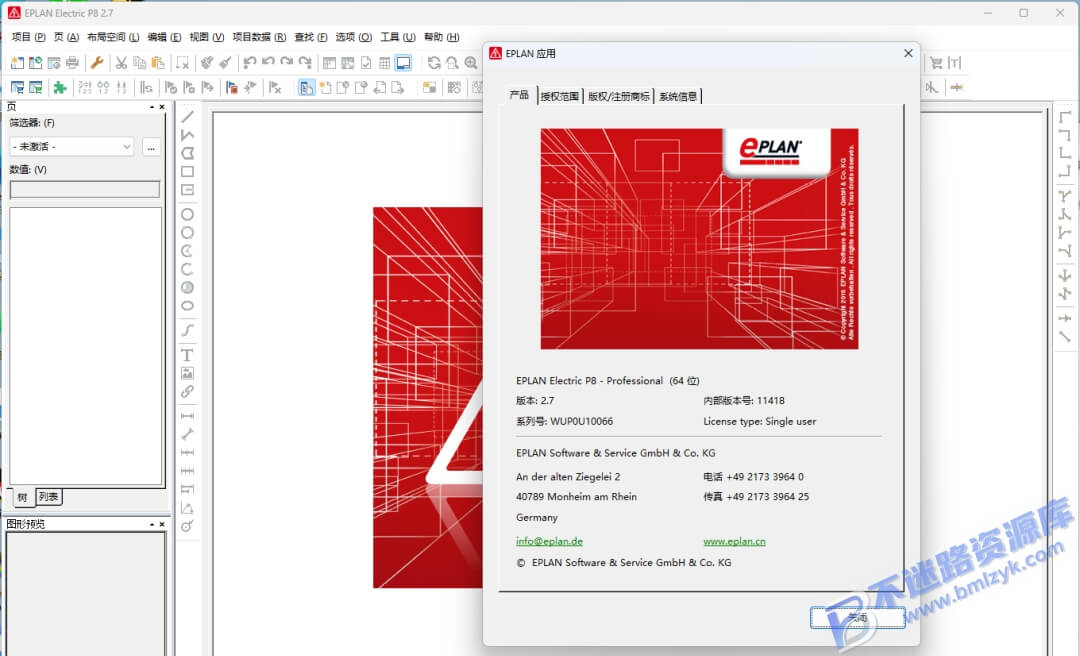1080x656 pixels.
Task: Close the EPLAN 应用 dialog with X
Action: coord(908,53)
